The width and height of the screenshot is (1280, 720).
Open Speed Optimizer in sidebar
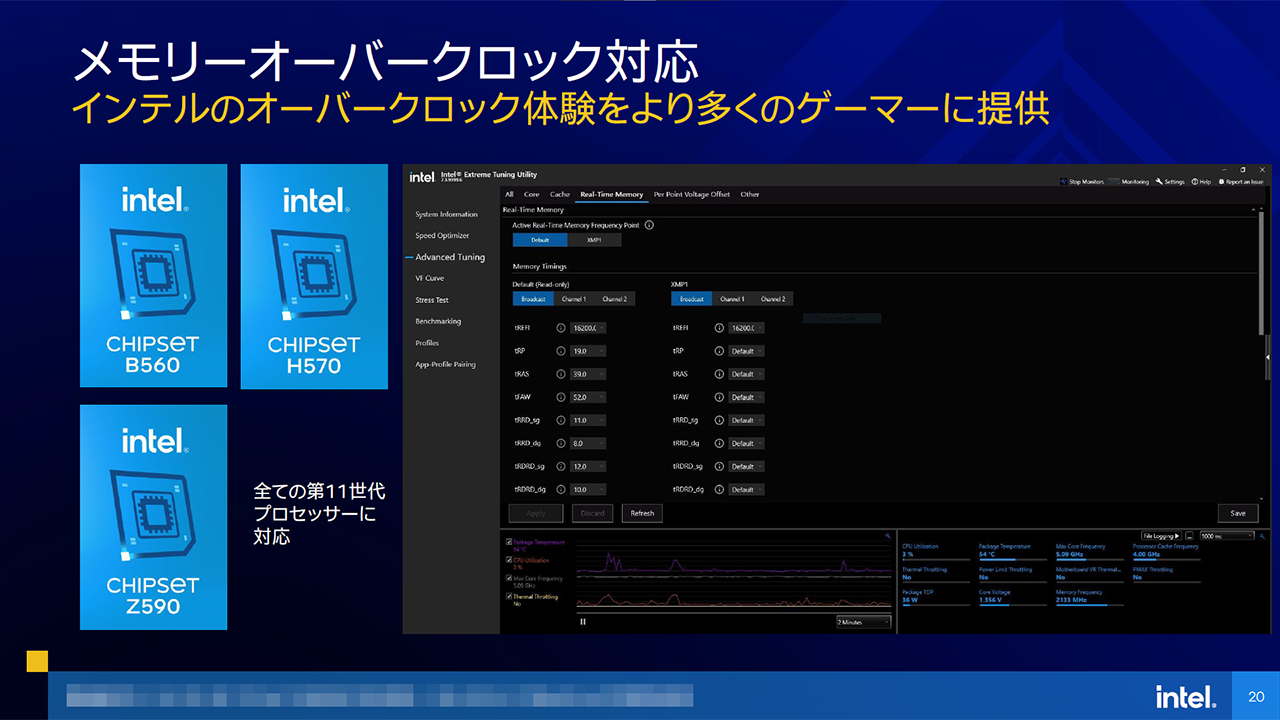[x=444, y=236]
